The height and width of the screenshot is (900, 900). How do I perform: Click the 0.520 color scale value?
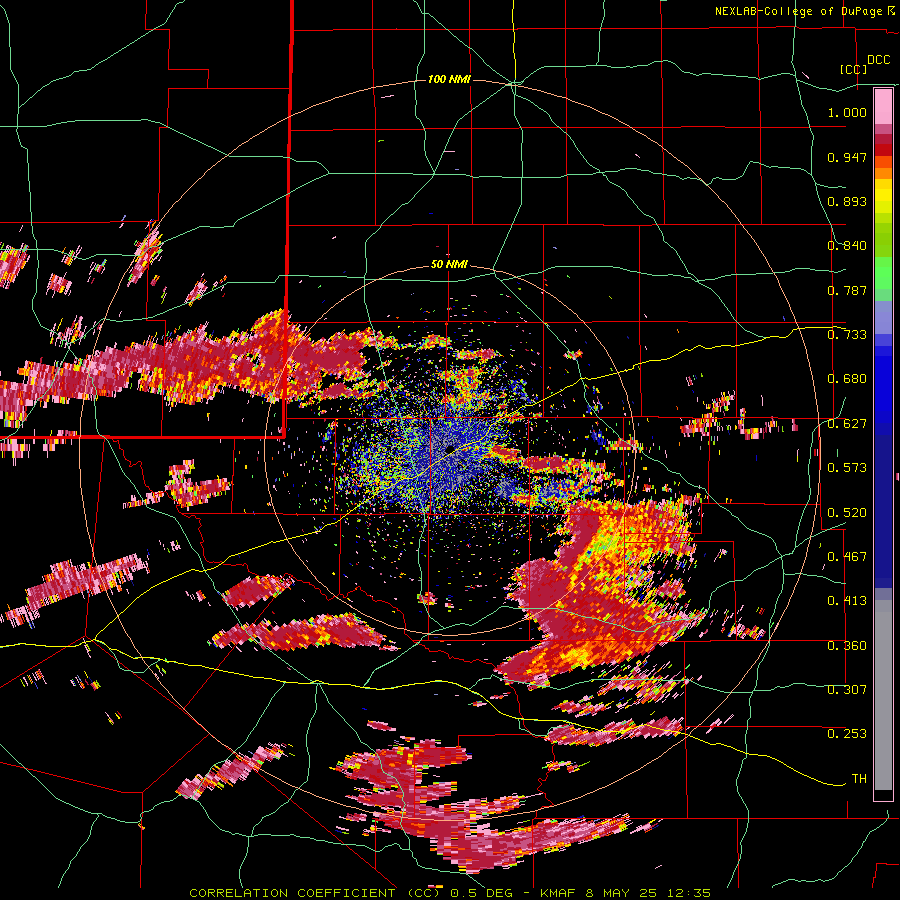pos(847,513)
